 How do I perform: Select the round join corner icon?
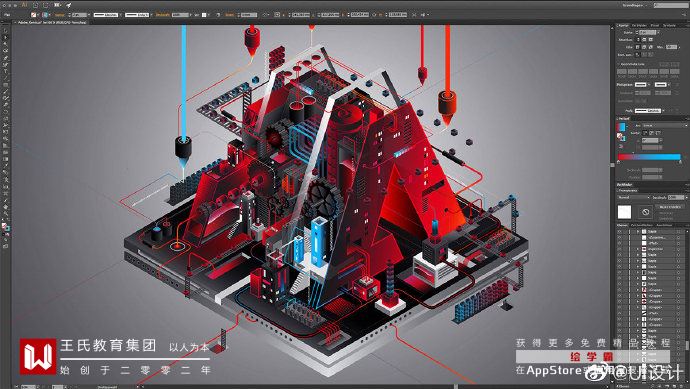point(644,47)
